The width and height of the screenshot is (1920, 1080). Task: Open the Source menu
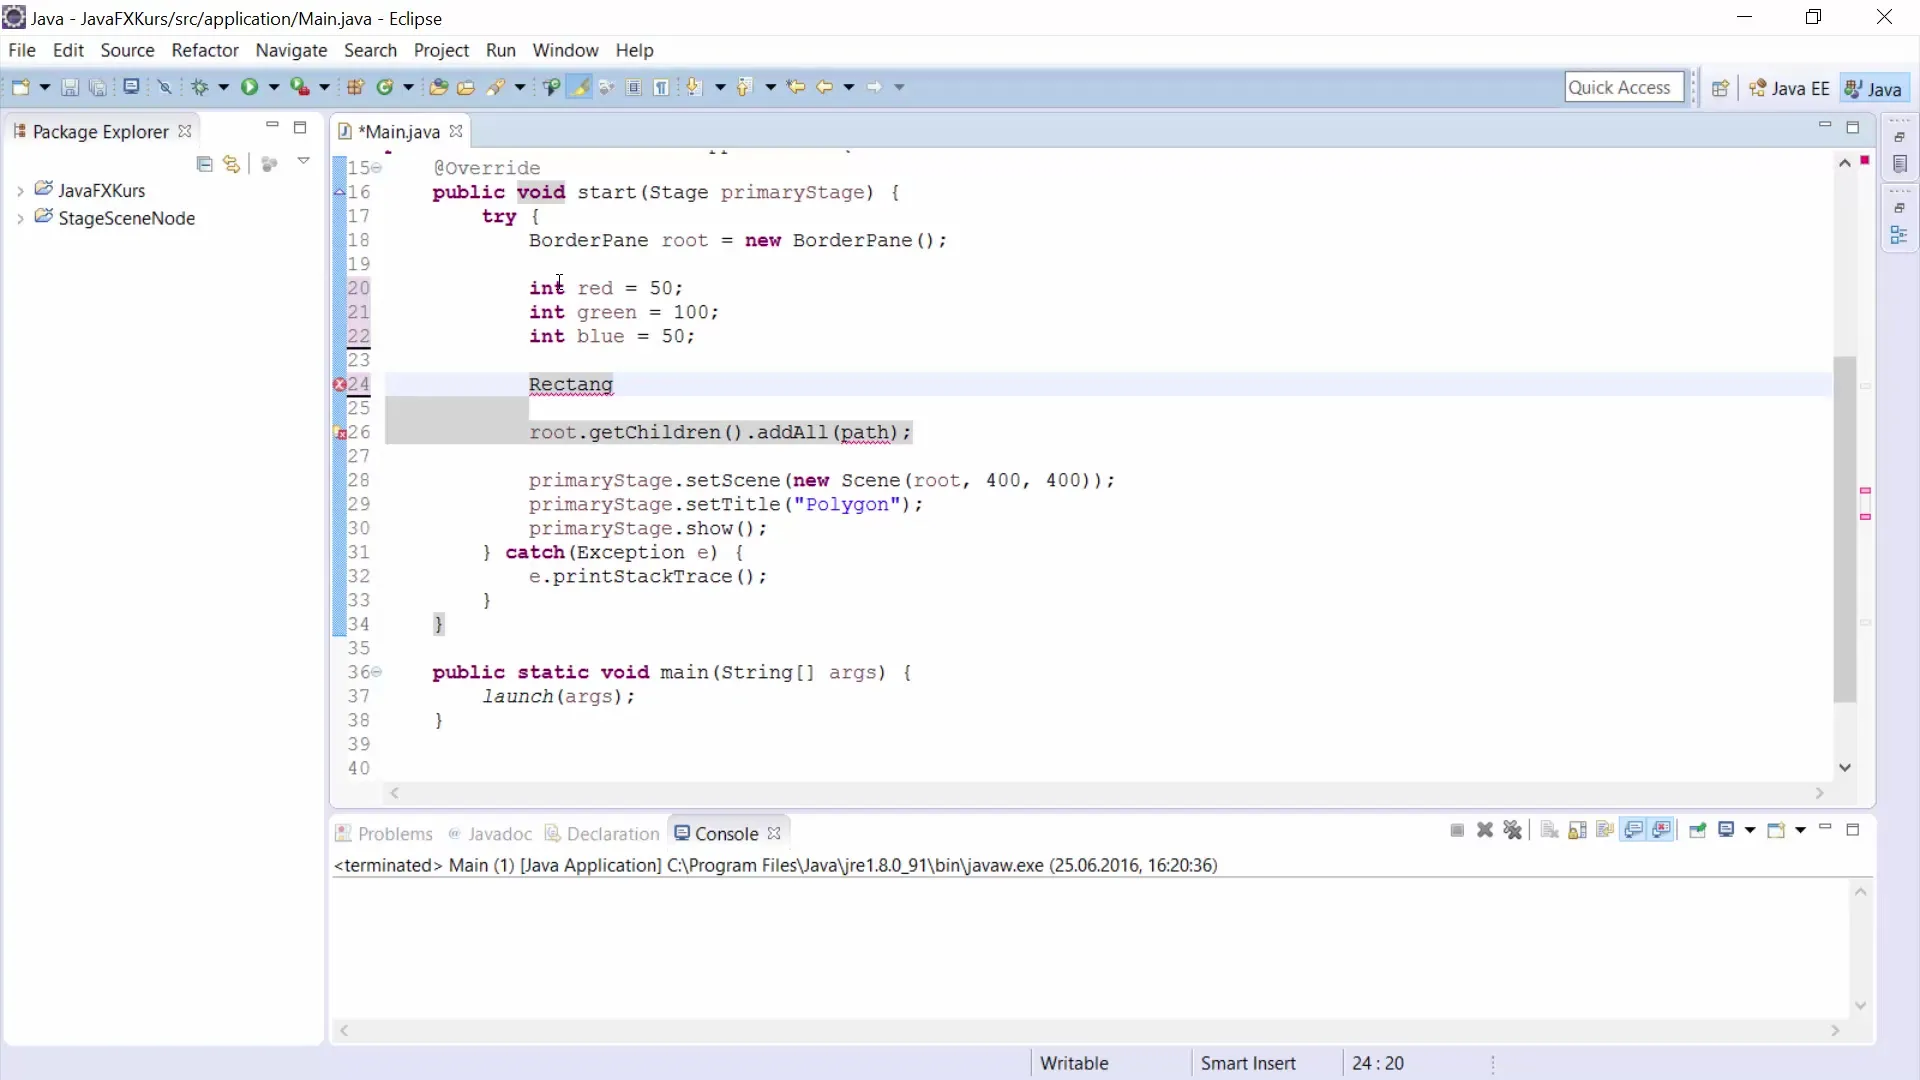coord(127,50)
